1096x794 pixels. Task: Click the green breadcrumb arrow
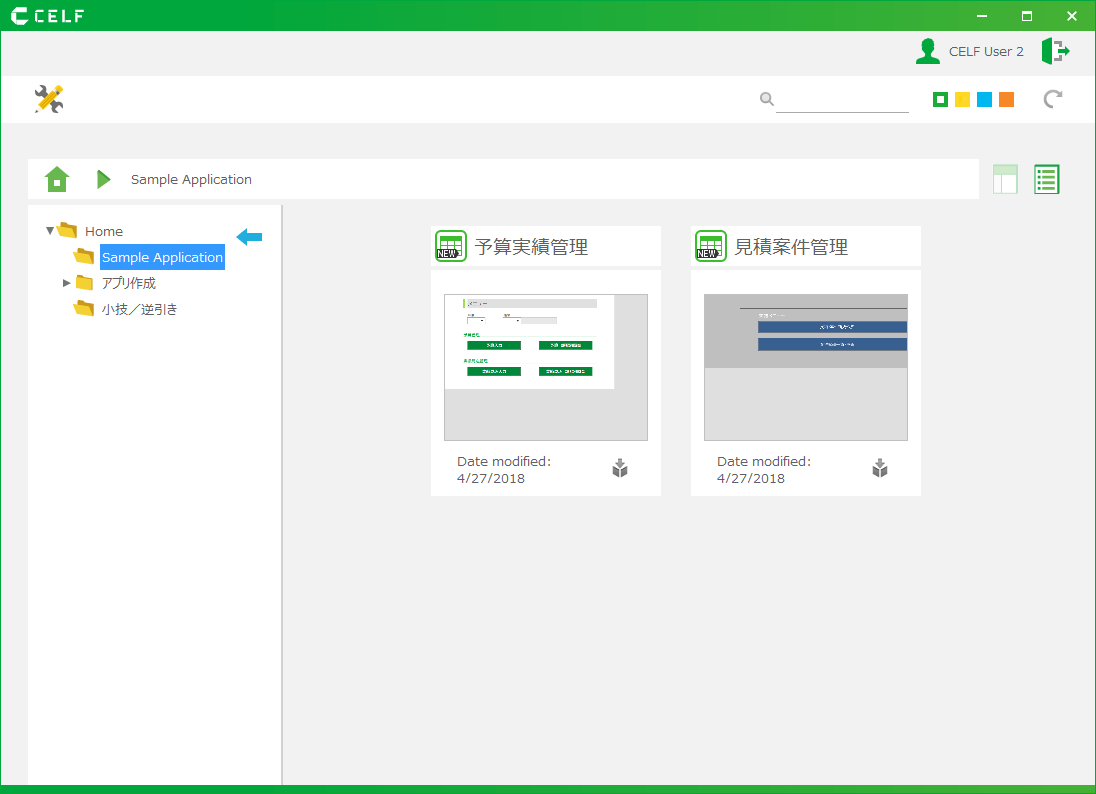tap(103, 179)
